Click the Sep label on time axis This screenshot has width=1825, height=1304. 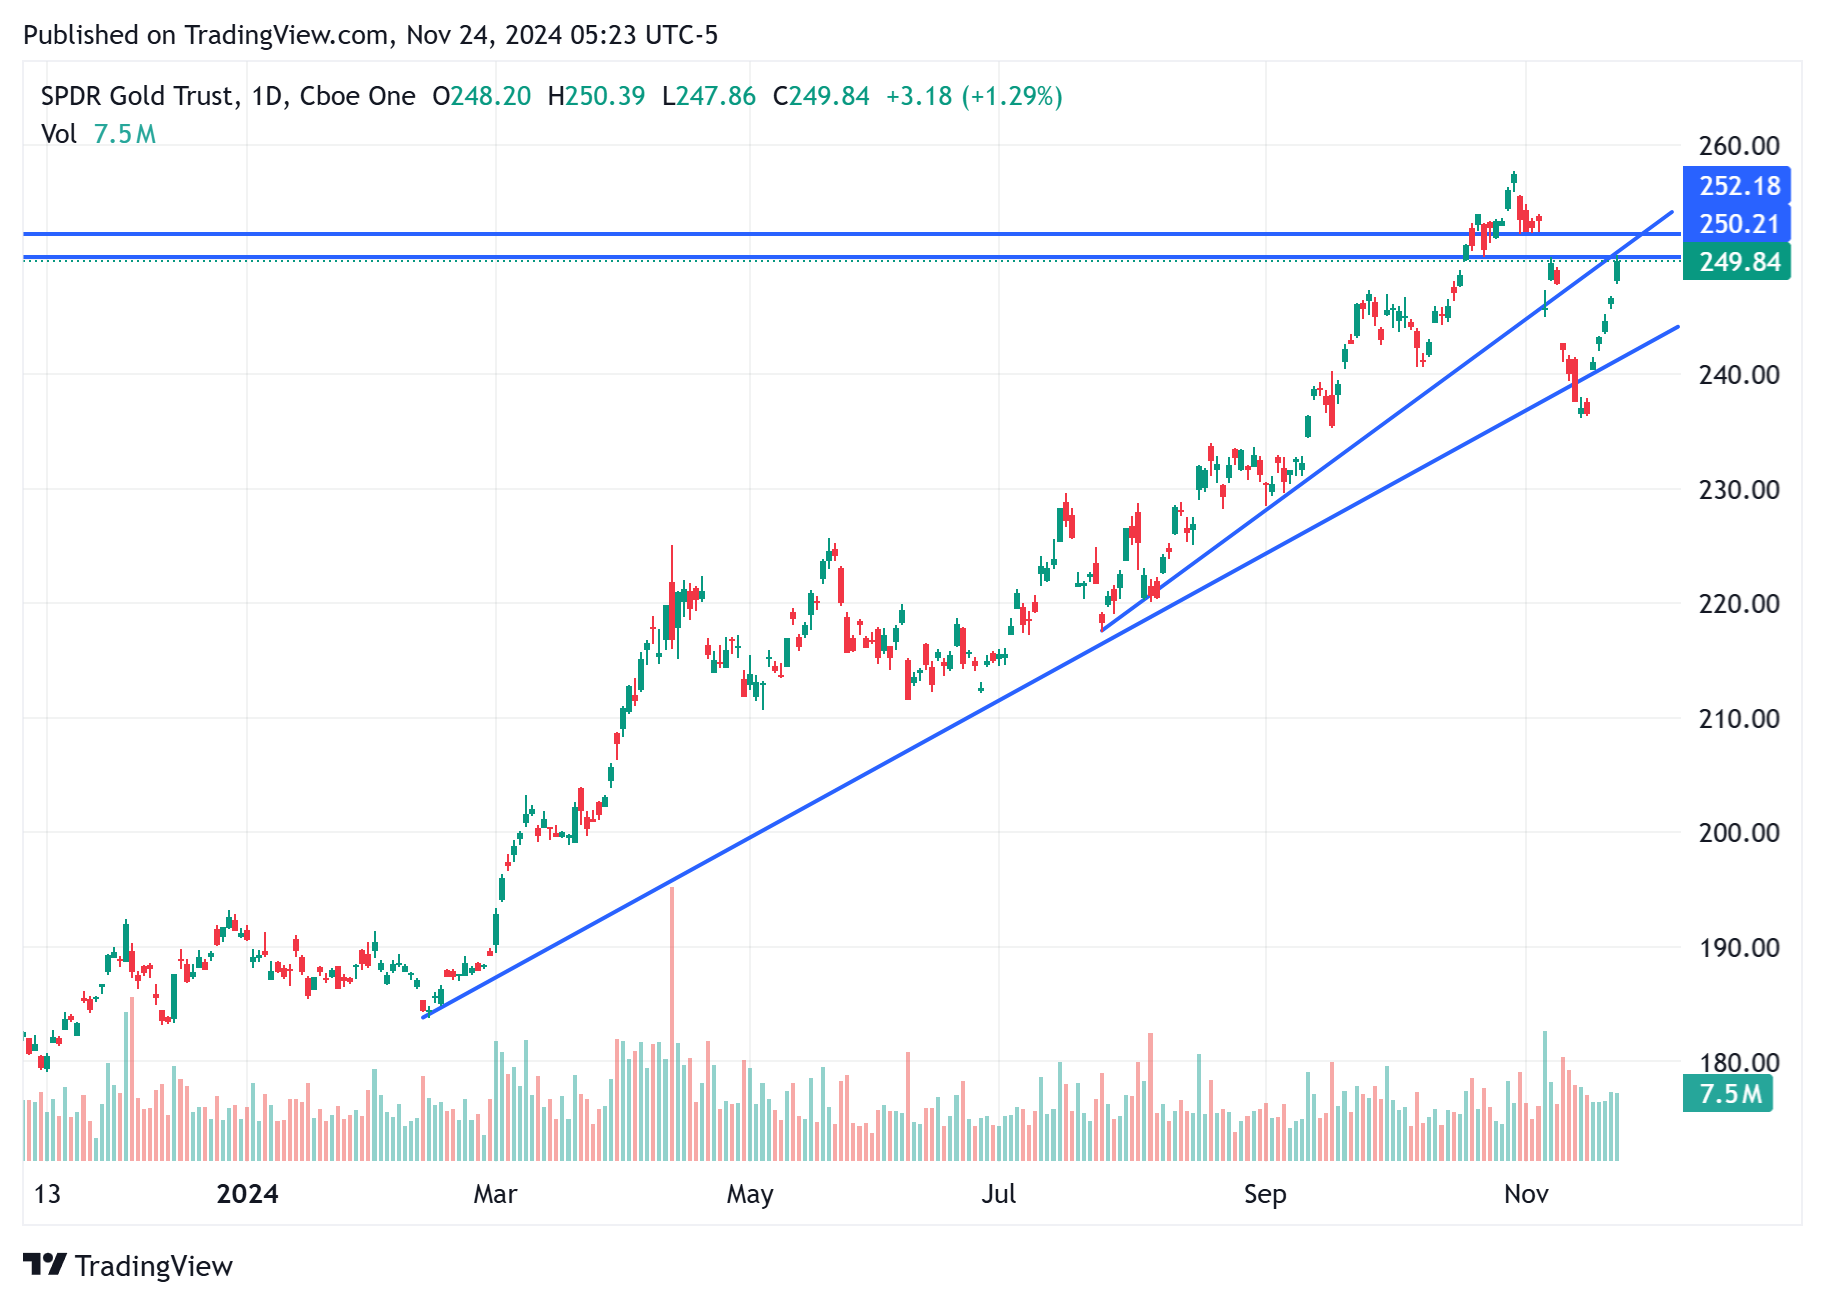[x=1265, y=1195]
